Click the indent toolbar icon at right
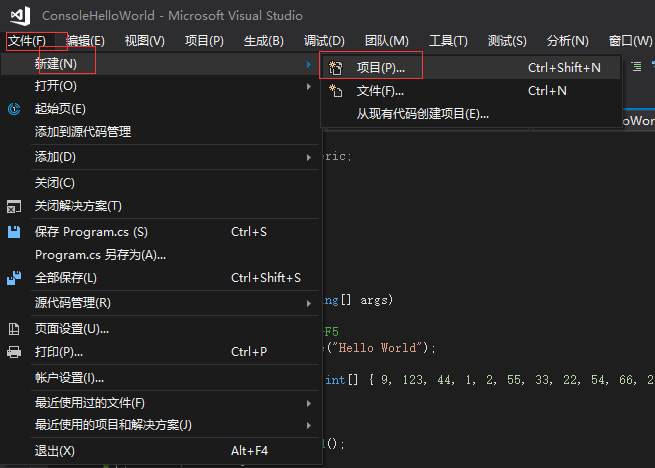Image resolution: width=655 pixels, height=468 pixels. click(636, 66)
